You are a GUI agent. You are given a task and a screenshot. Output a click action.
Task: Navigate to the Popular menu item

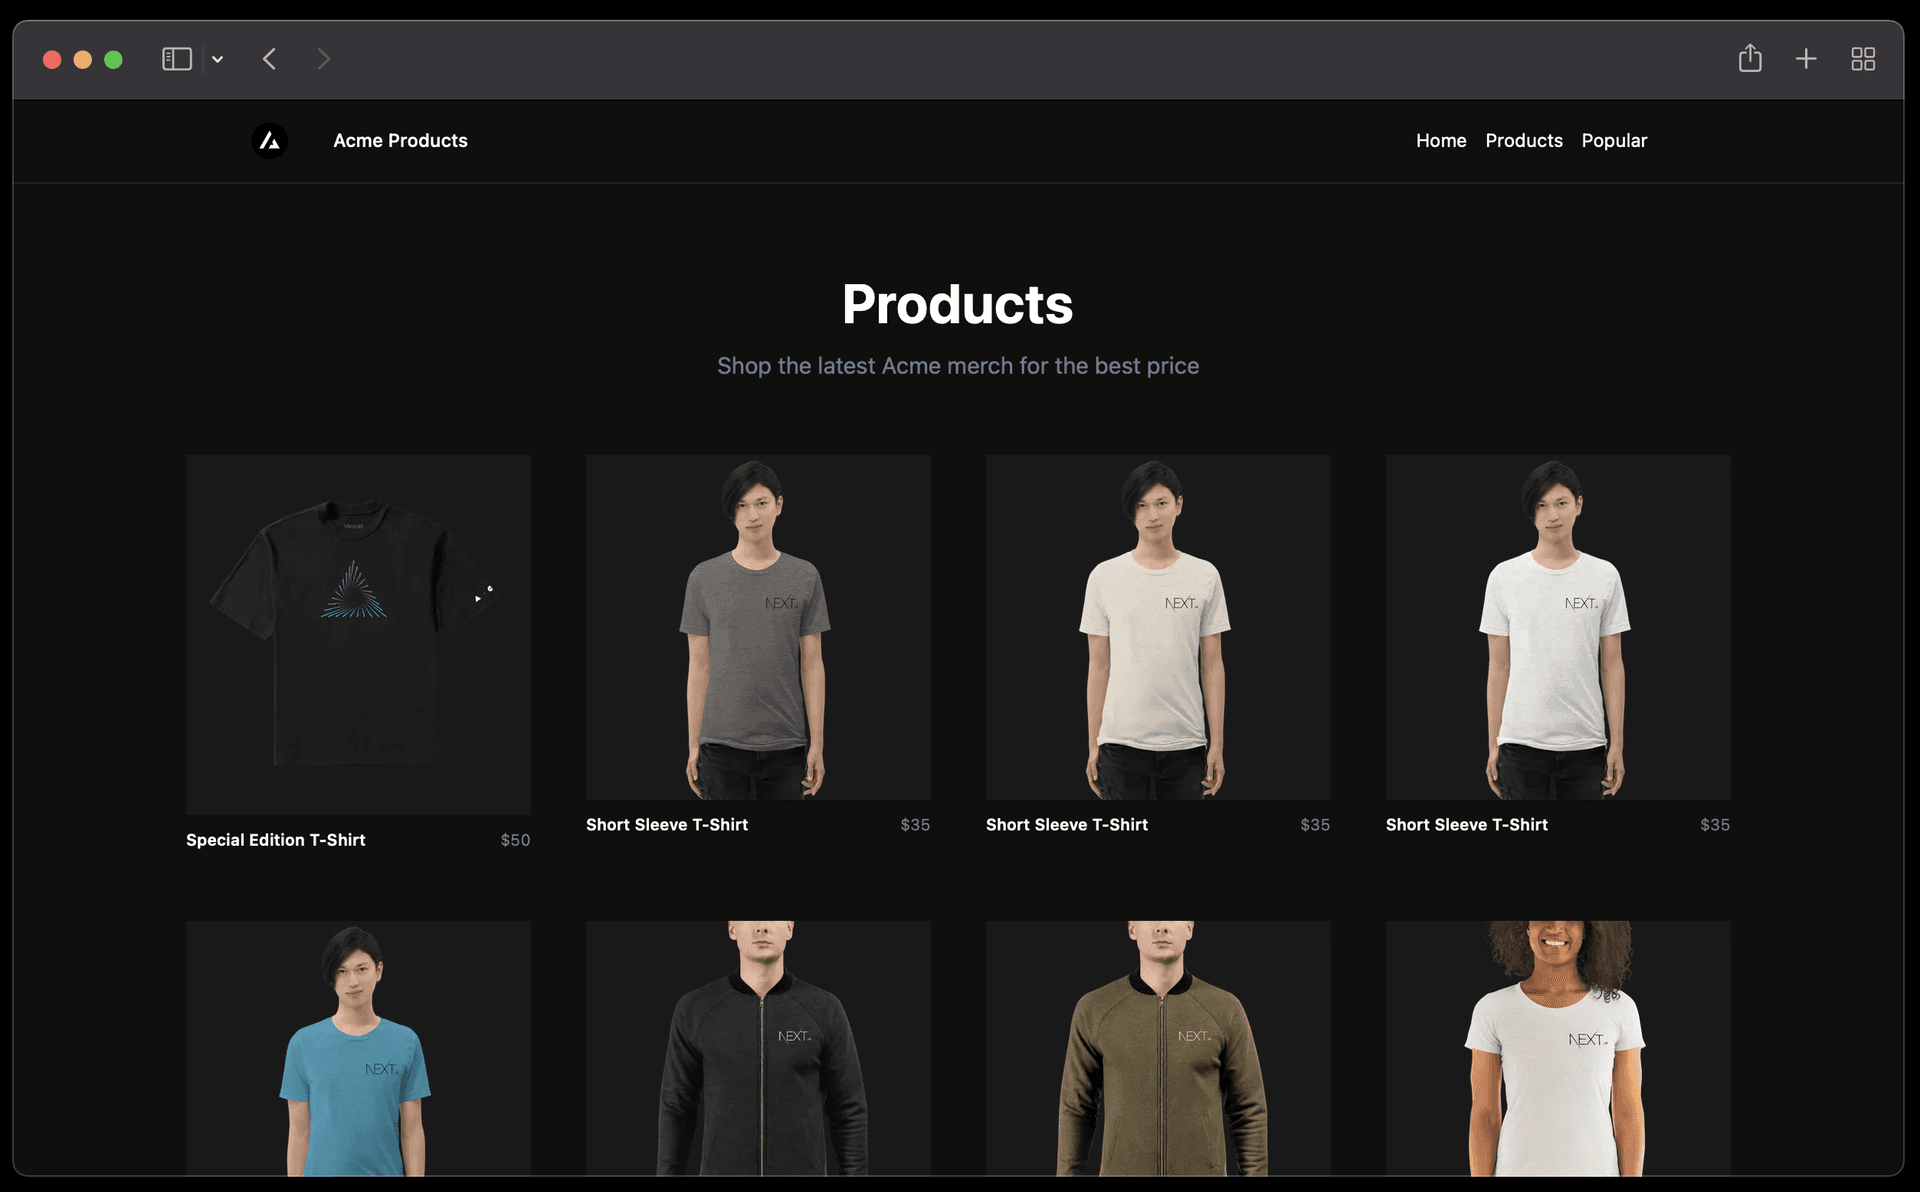click(1614, 140)
